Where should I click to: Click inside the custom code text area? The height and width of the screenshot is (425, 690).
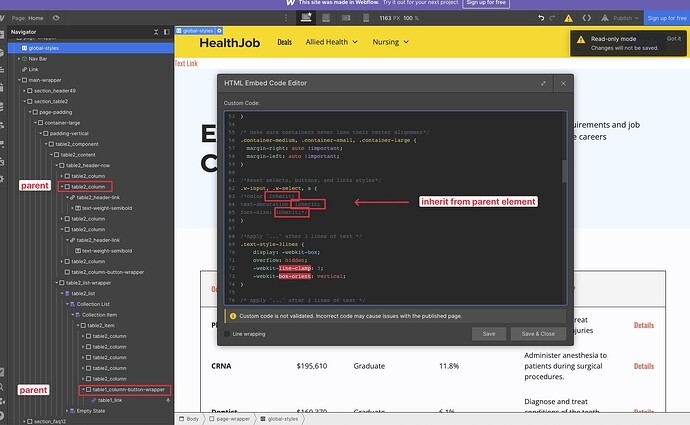tap(395, 208)
